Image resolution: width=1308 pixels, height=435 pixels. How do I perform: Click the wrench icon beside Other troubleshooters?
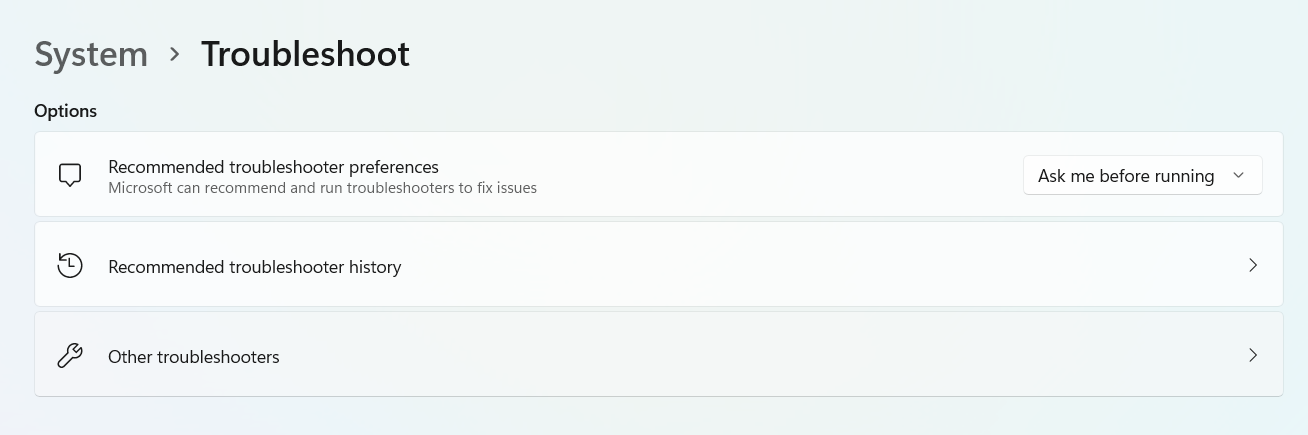[70, 356]
